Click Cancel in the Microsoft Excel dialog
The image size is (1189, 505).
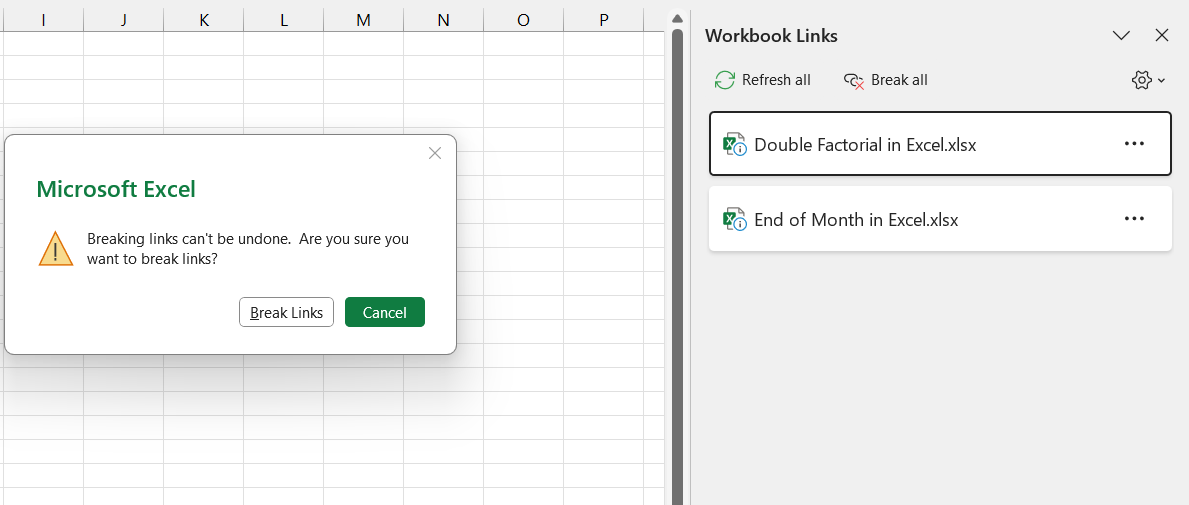384,312
